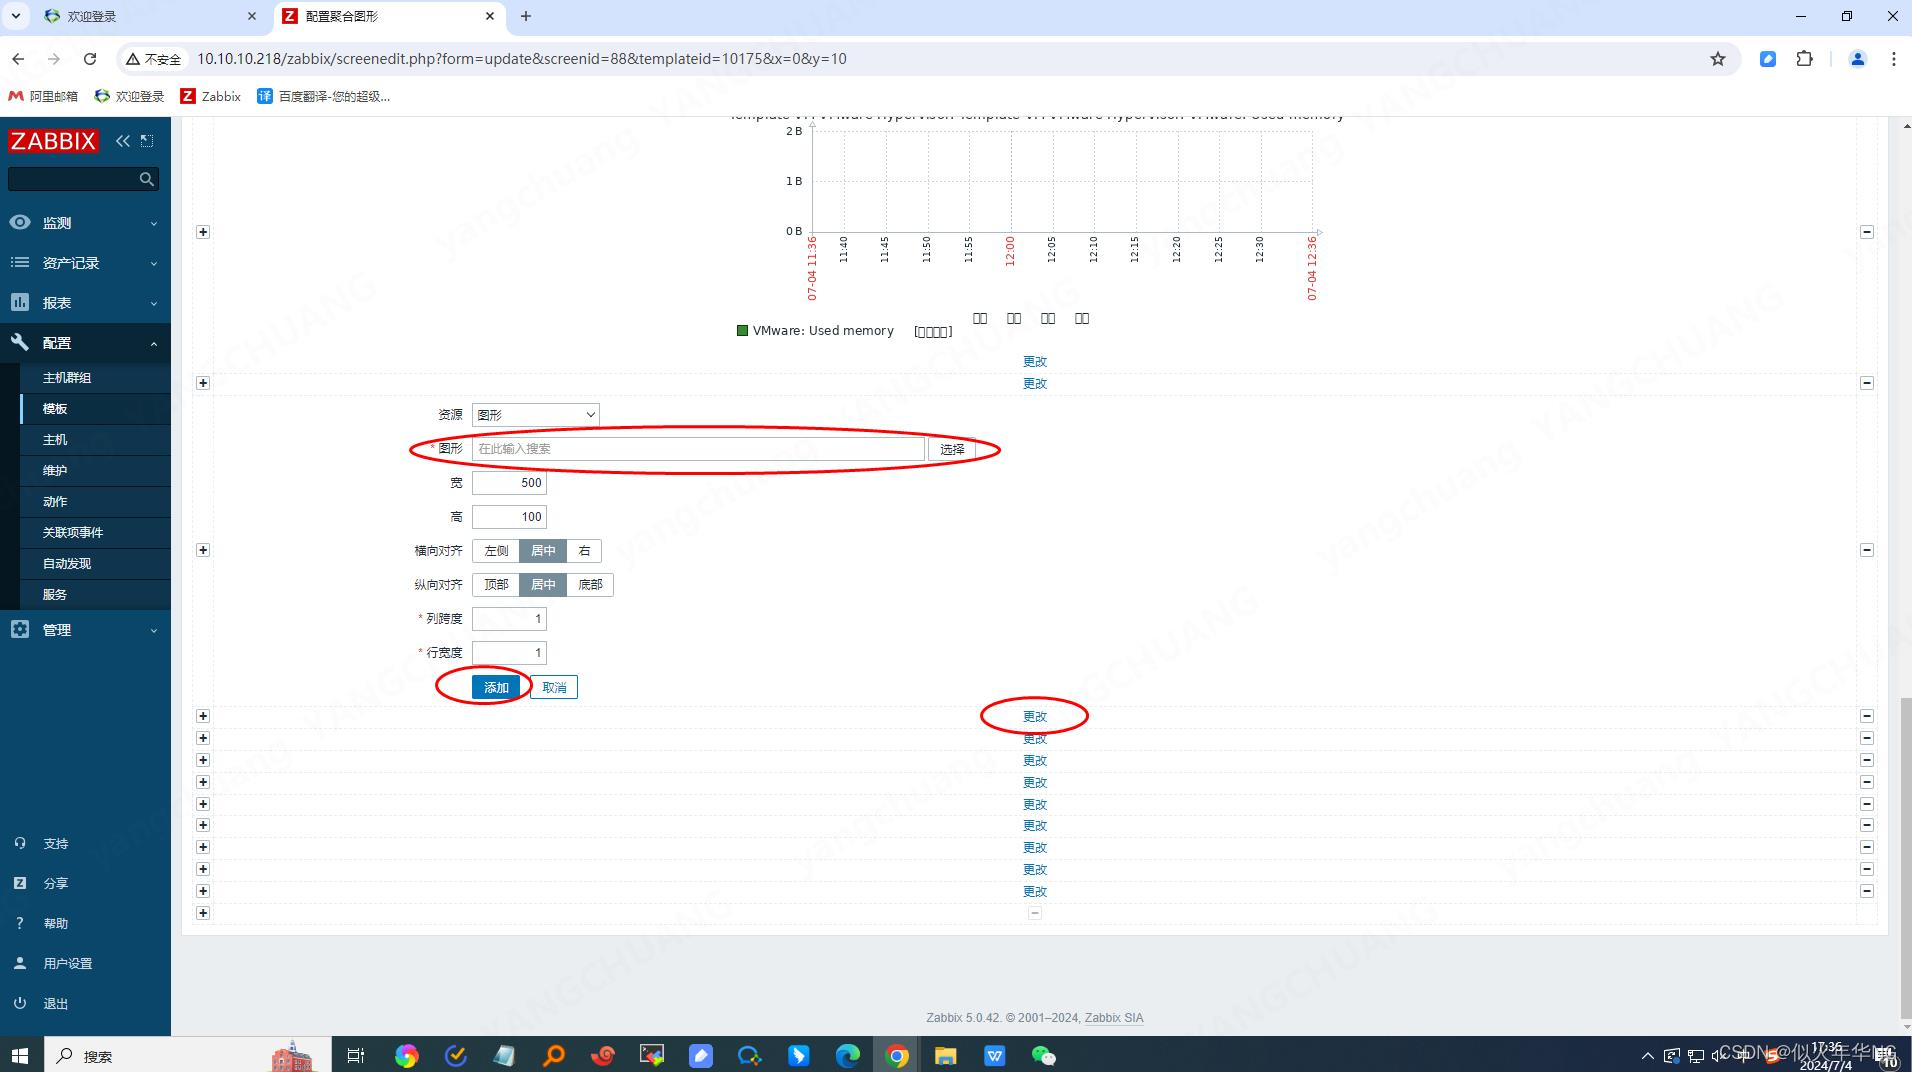Click the 选择 button next to graph field
This screenshot has width=1912, height=1072.
tap(952, 450)
